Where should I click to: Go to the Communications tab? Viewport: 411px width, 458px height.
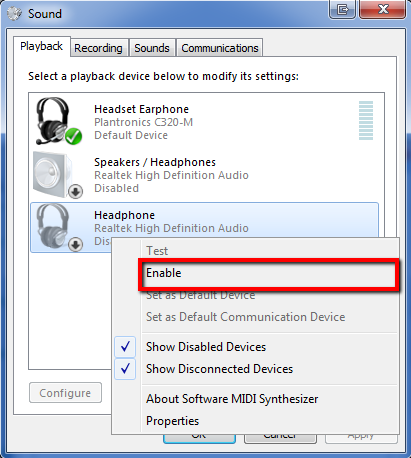click(x=220, y=48)
